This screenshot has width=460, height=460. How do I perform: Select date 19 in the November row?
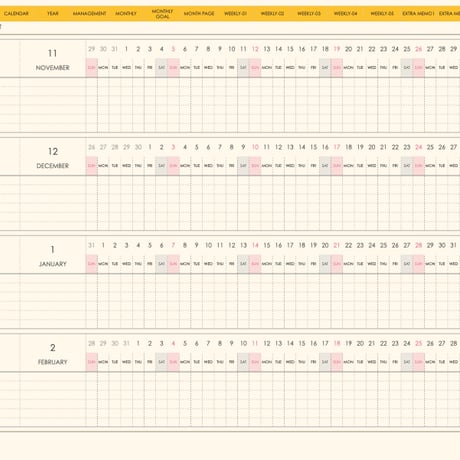[x=337, y=49]
